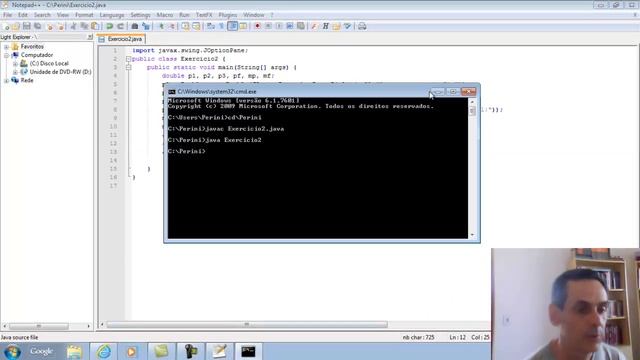
Task: Click the Save All toolbar icon
Action: tap(38, 27)
